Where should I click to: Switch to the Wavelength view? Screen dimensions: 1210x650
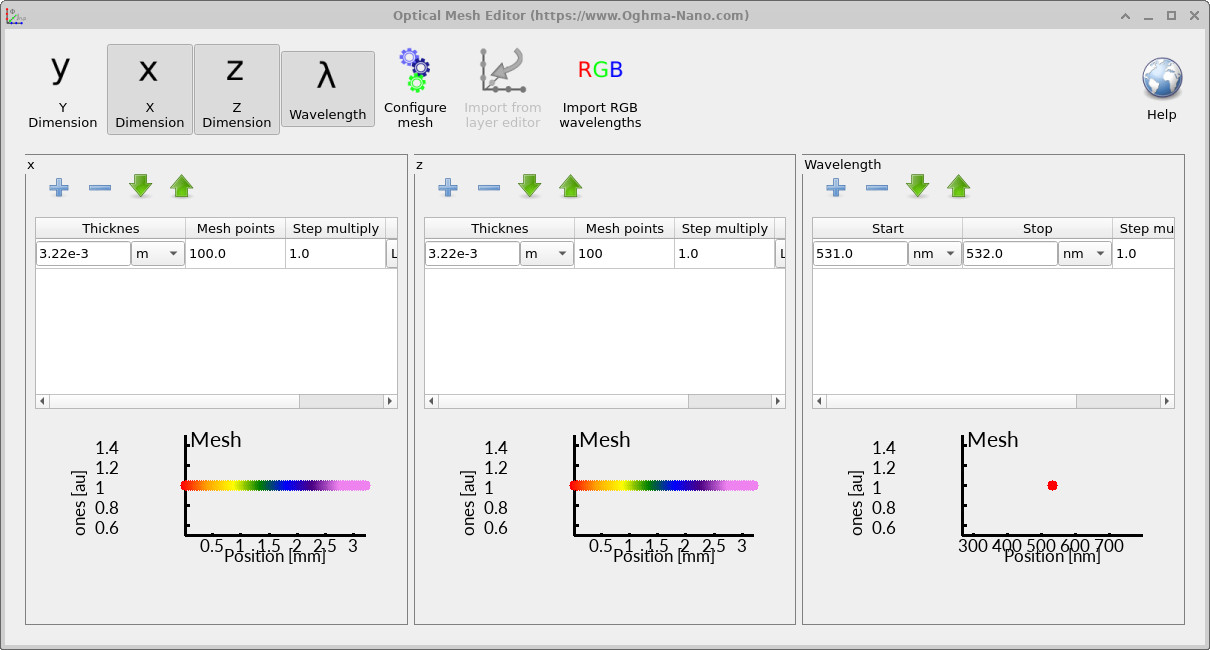coord(328,88)
